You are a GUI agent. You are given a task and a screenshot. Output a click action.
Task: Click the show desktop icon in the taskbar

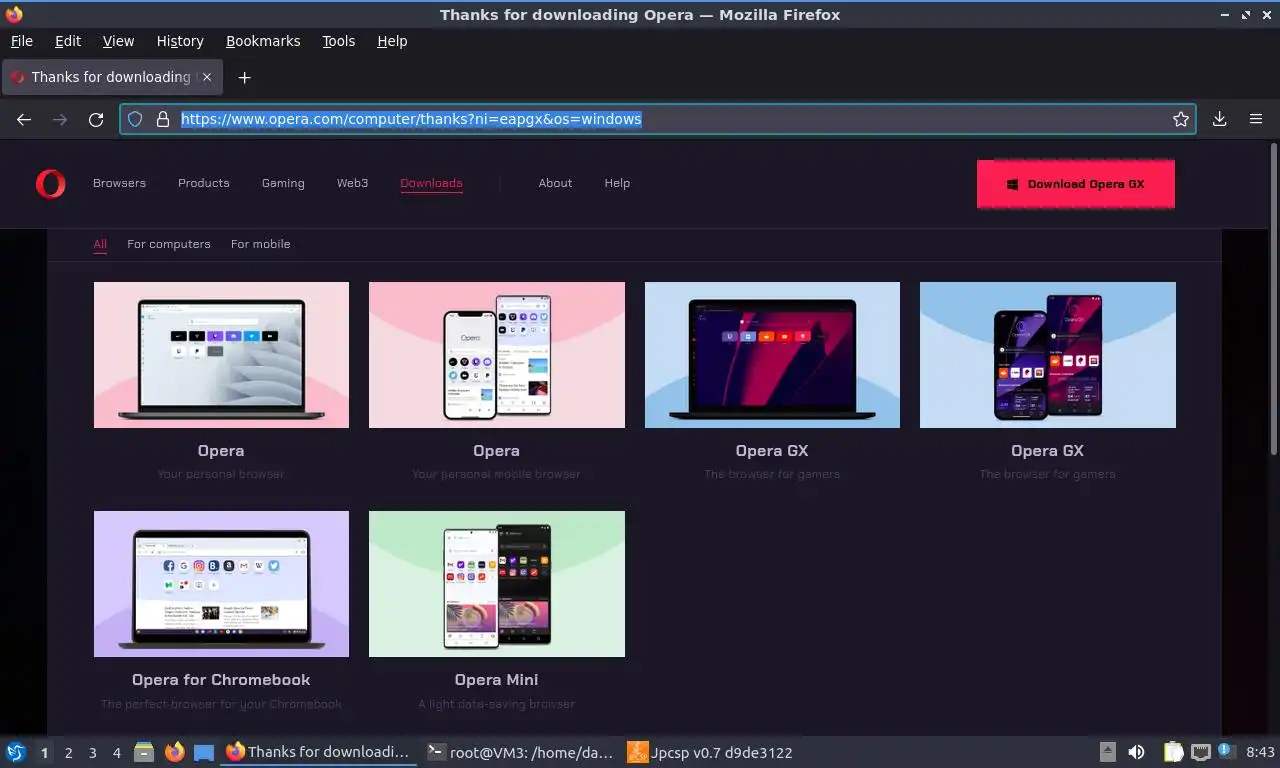point(204,752)
